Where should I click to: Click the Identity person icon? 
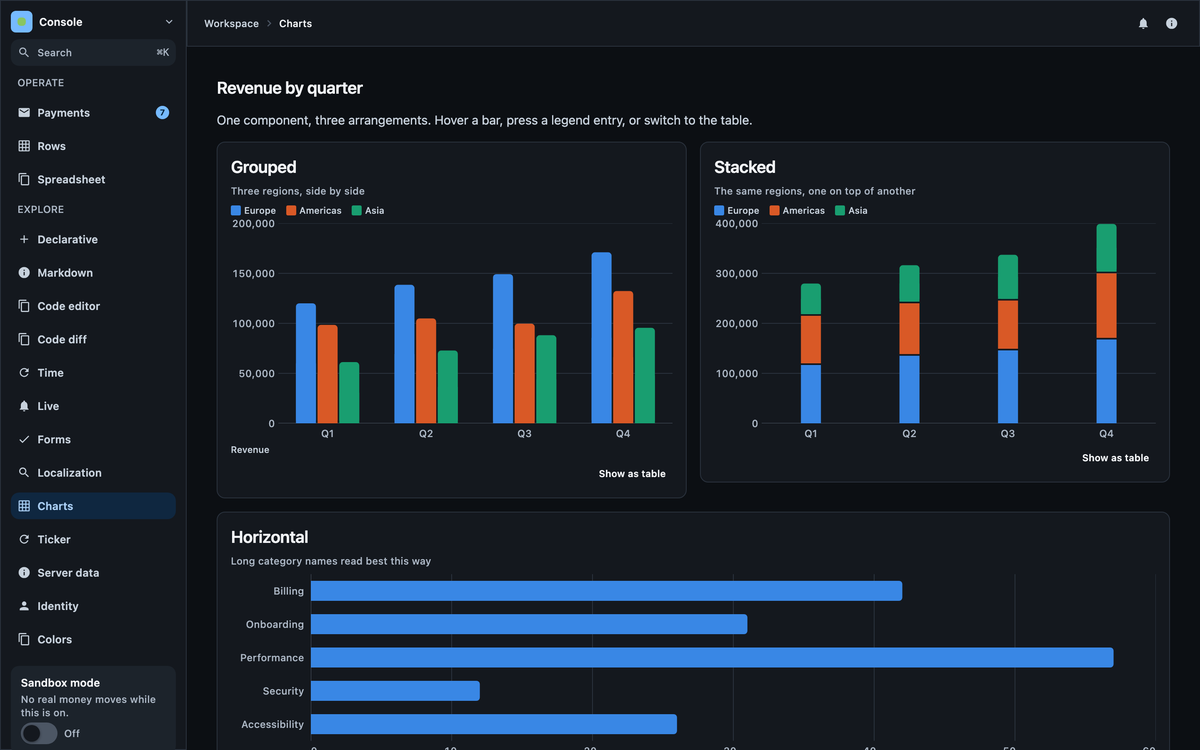24,606
